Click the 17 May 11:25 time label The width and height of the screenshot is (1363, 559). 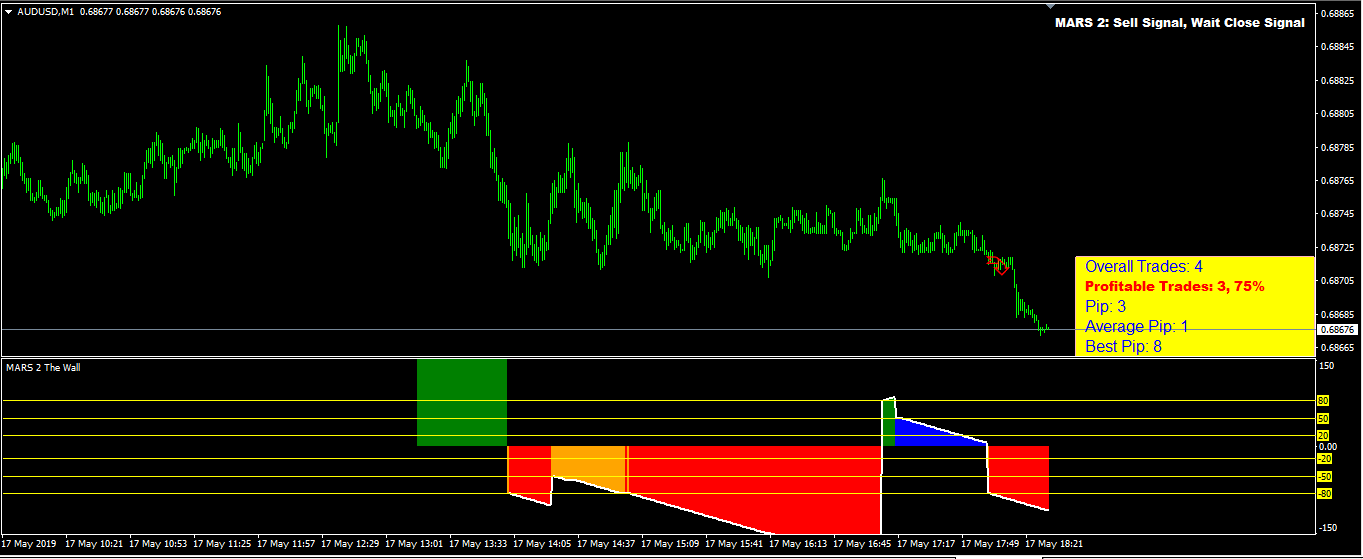click(222, 544)
